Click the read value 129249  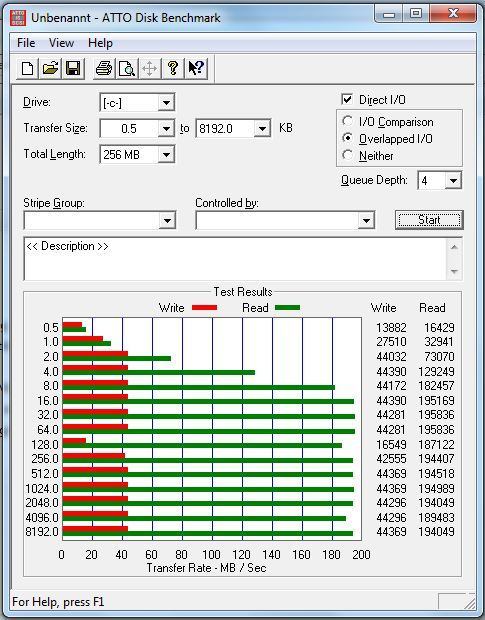(x=436, y=372)
